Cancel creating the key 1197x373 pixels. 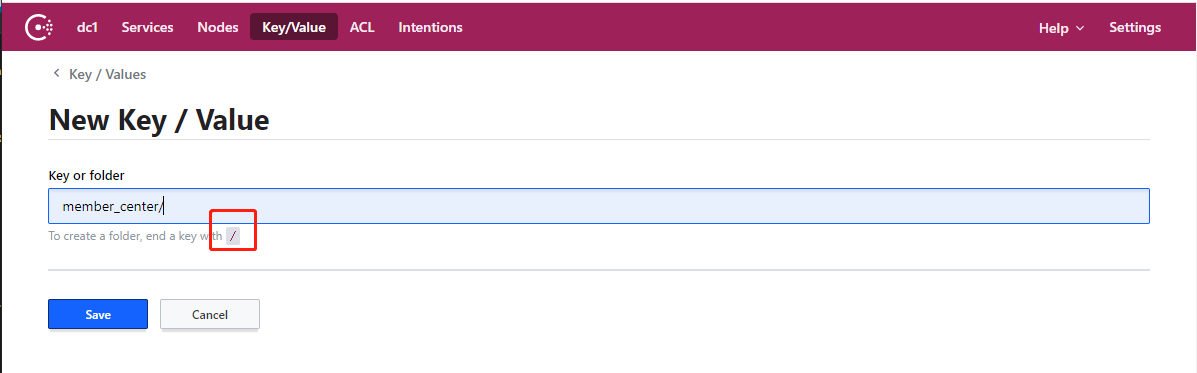tap(210, 314)
